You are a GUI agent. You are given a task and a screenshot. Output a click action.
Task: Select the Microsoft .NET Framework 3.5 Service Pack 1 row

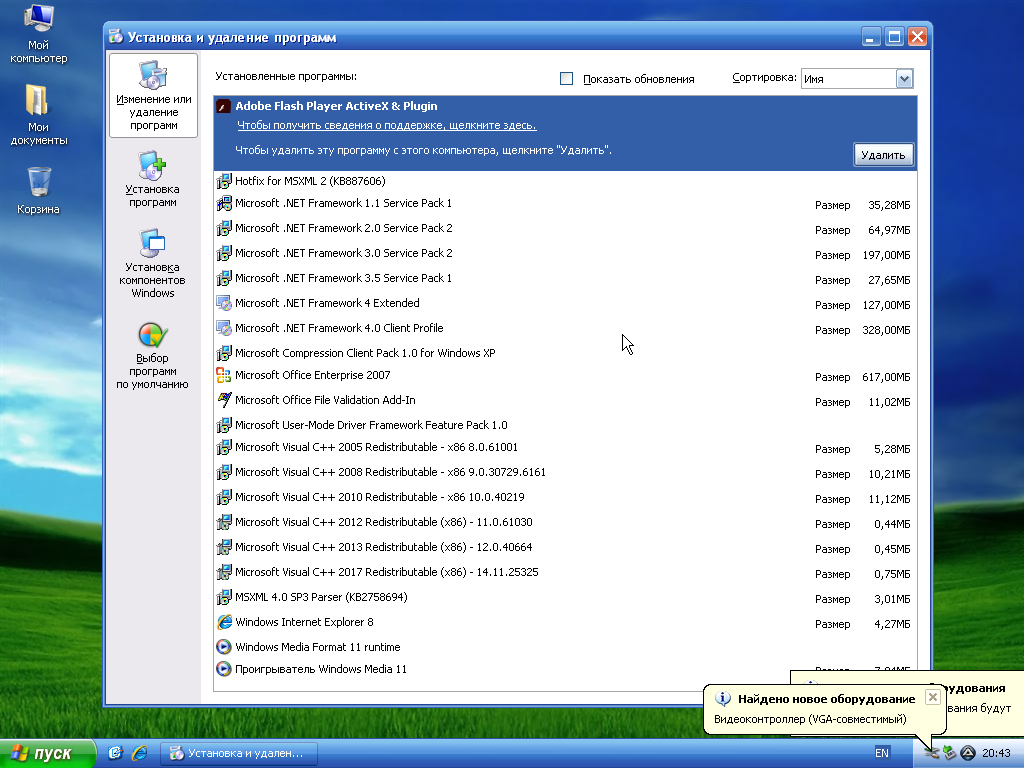pos(566,278)
